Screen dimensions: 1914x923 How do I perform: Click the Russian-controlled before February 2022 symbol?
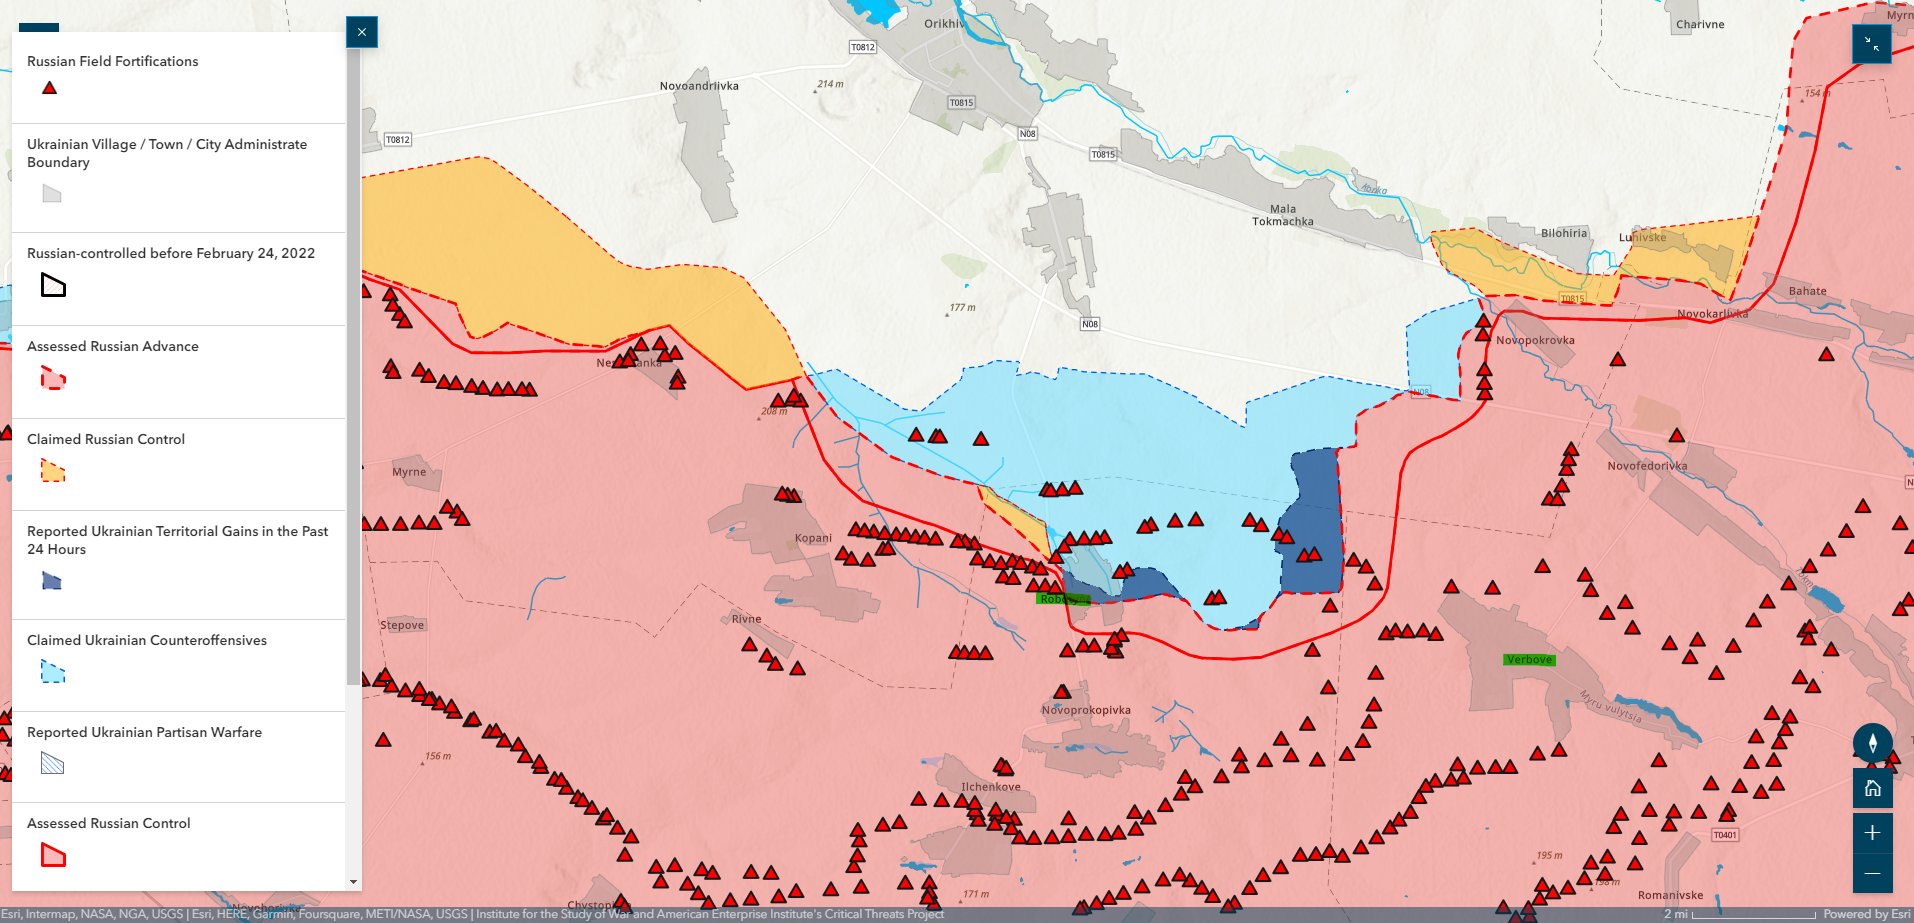point(53,285)
